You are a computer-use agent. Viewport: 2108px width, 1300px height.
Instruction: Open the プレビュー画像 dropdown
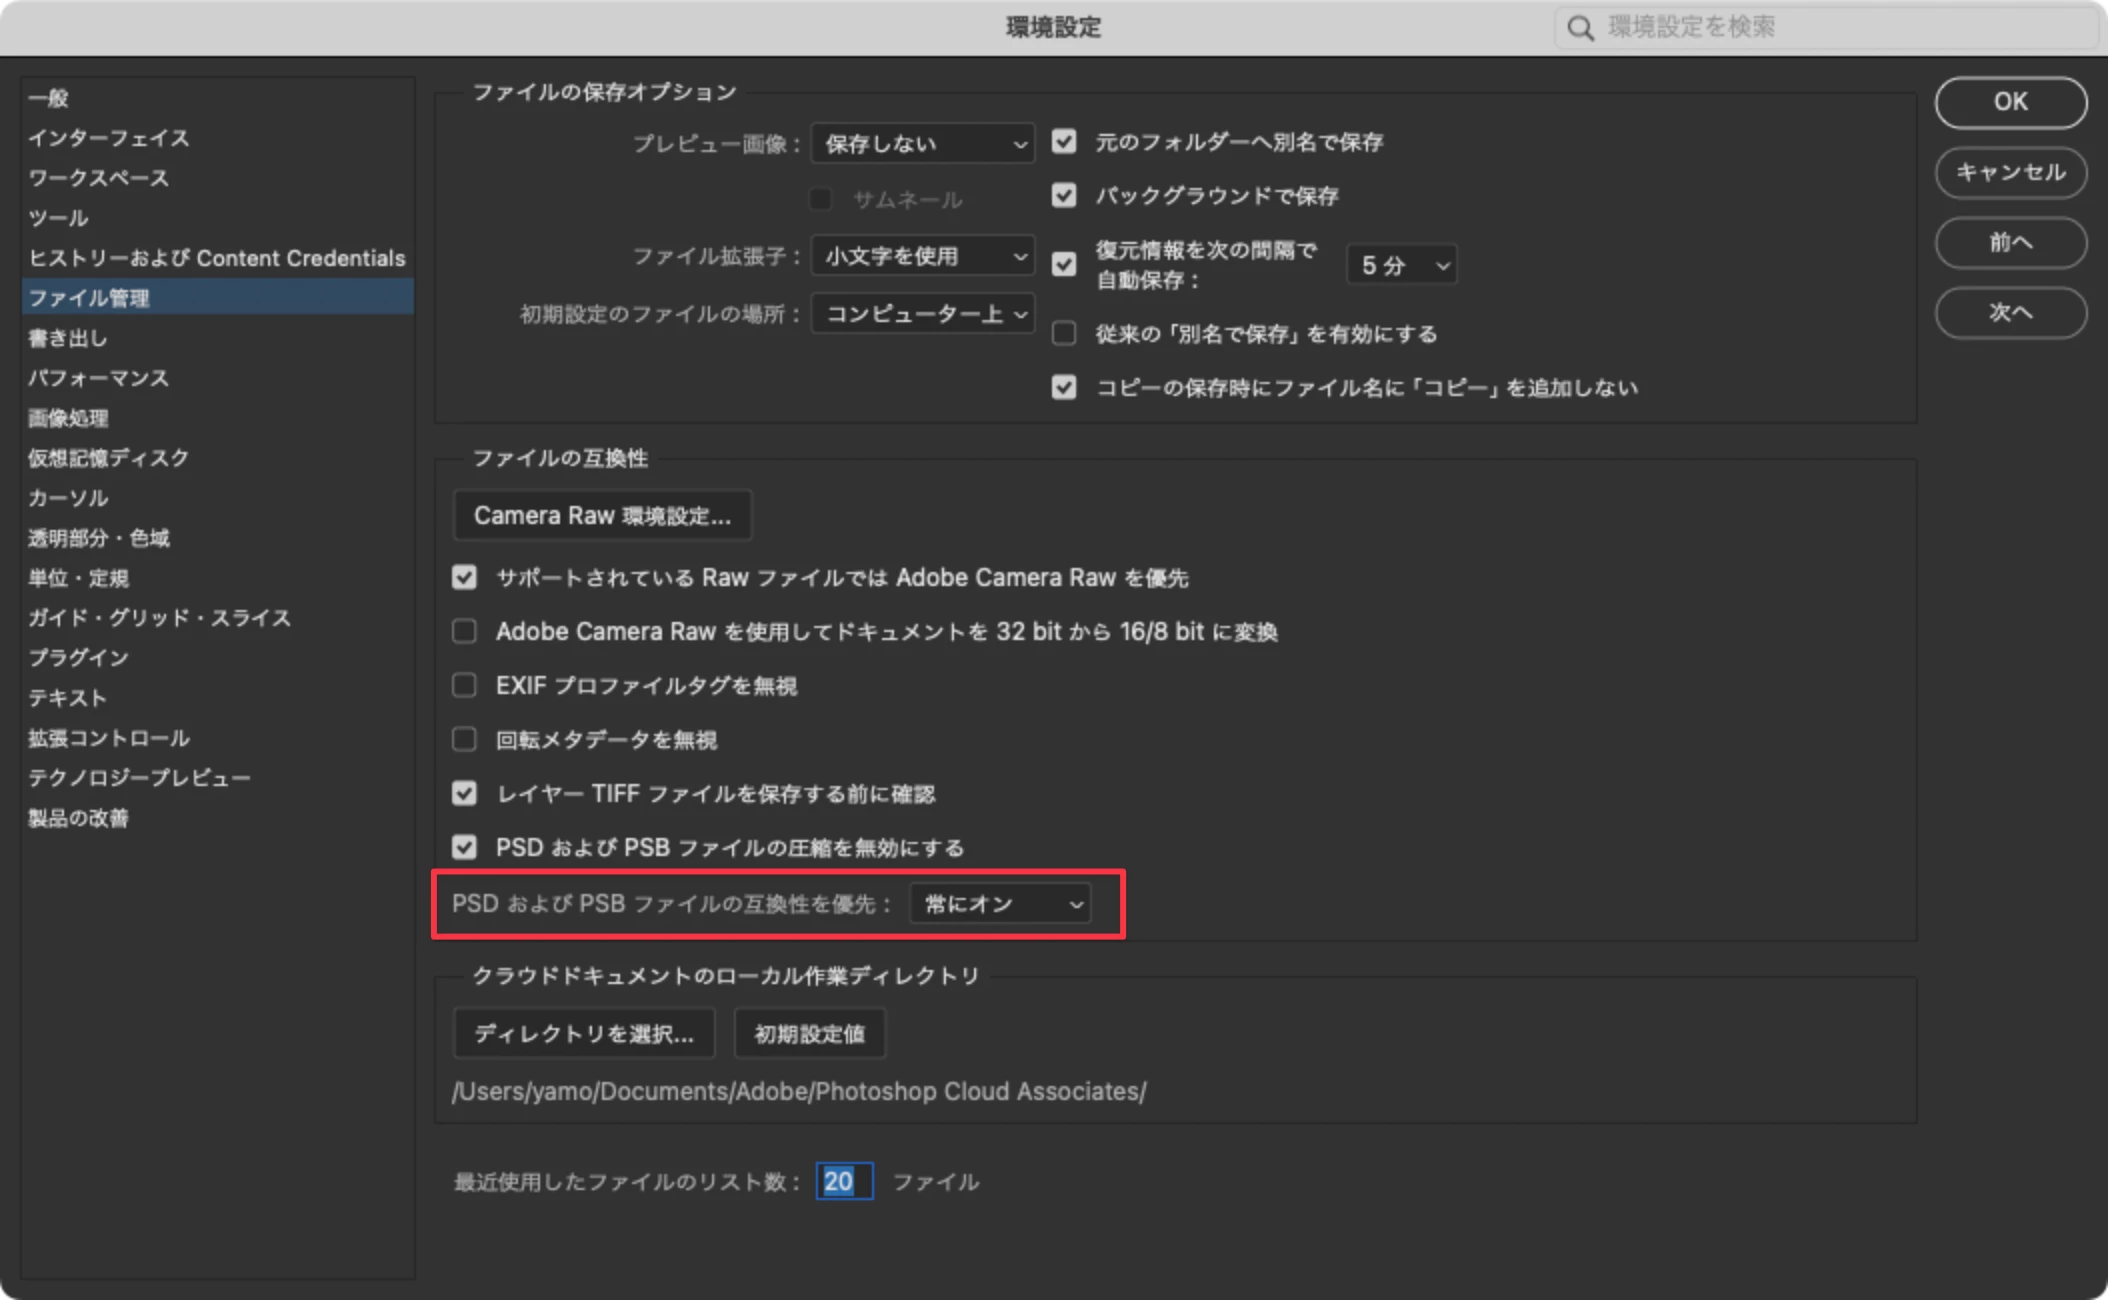(x=922, y=144)
